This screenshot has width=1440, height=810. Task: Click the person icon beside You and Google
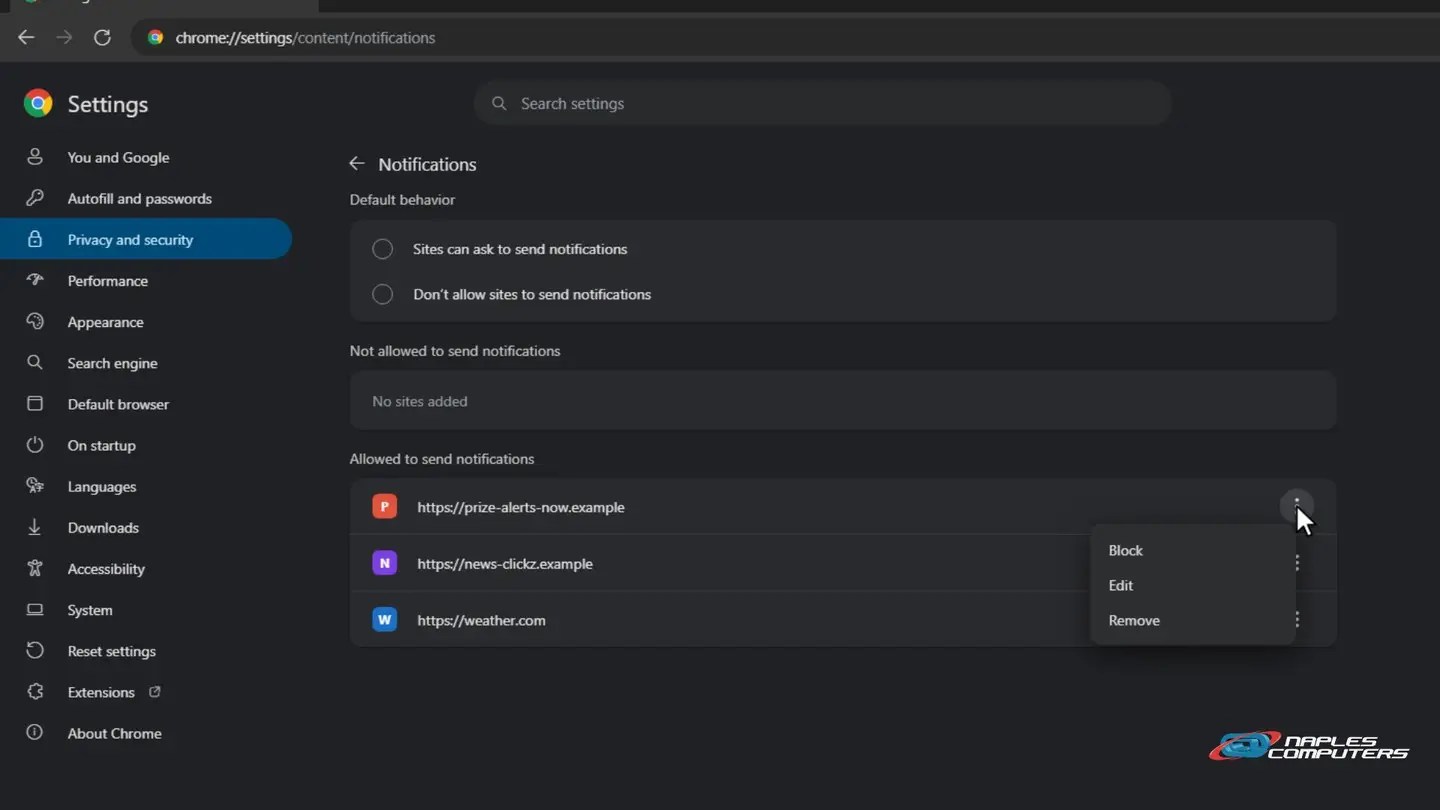(35, 157)
